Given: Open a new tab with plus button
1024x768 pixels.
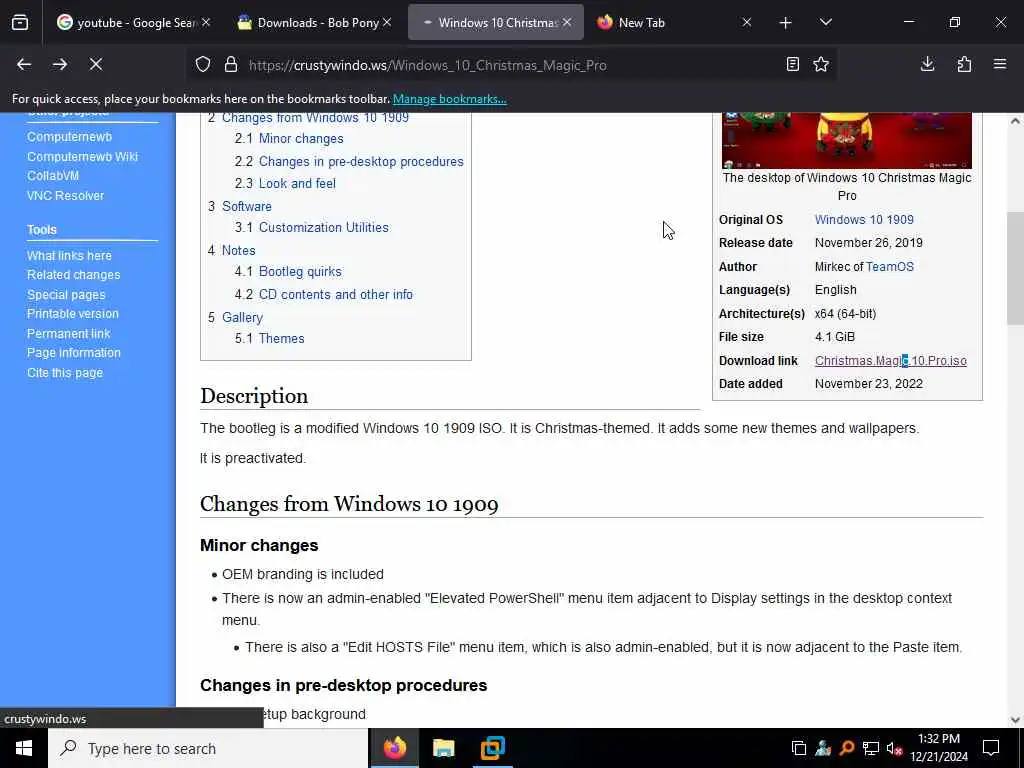Looking at the screenshot, I should 786,23.
